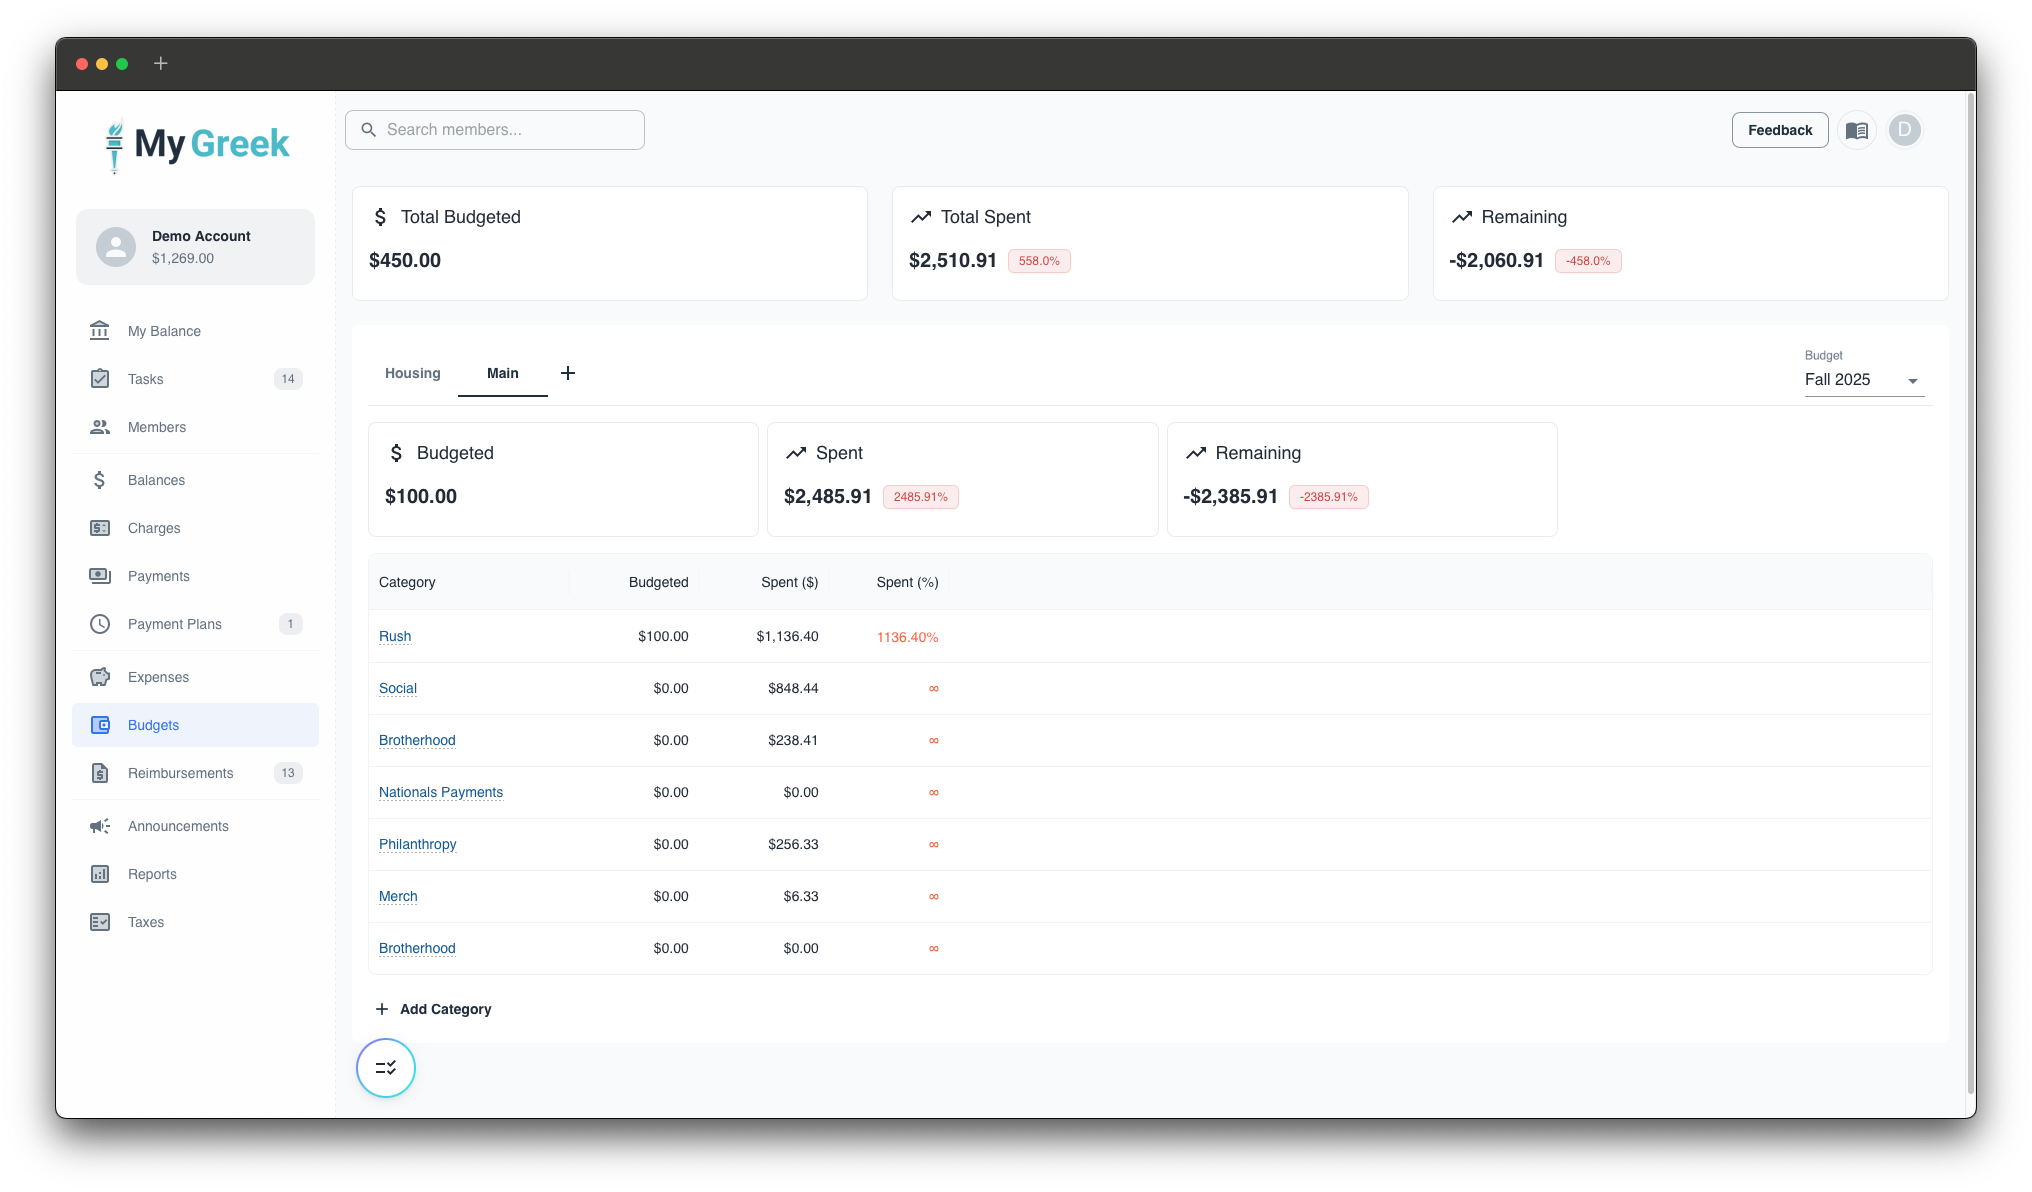This screenshot has height=1192, width=2032.
Task: Click the Reimbursements receipt icon
Action: (100, 773)
